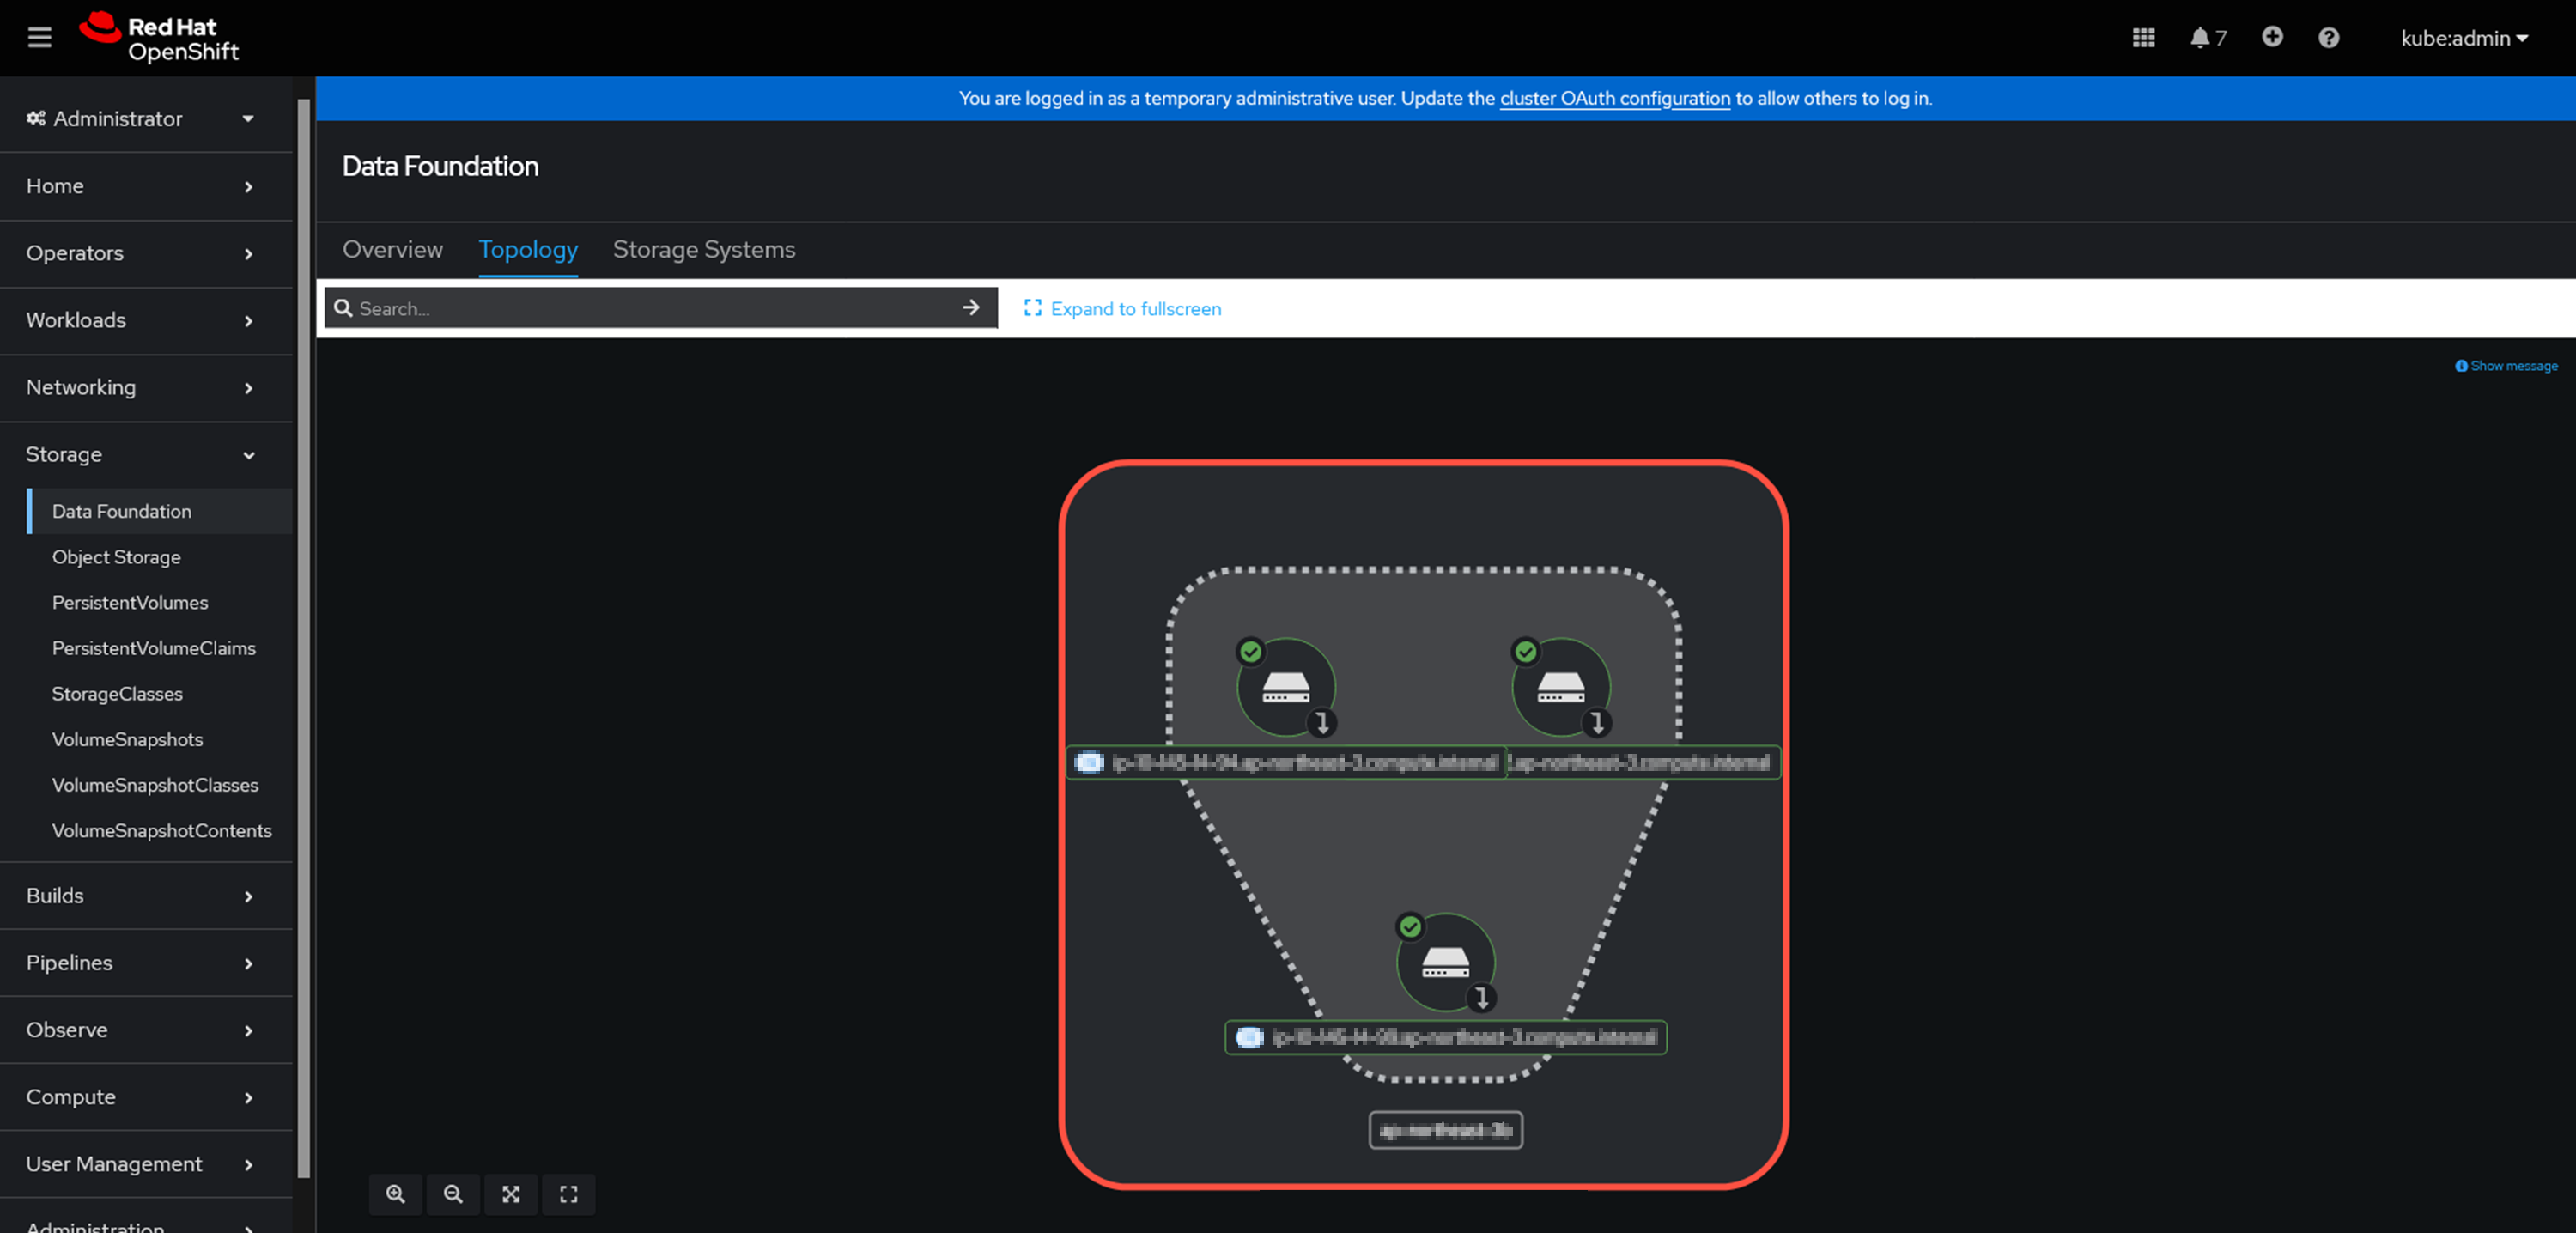Click the quick create plus icon
Viewport: 2576px width, 1233px height.
point(2272,37)
